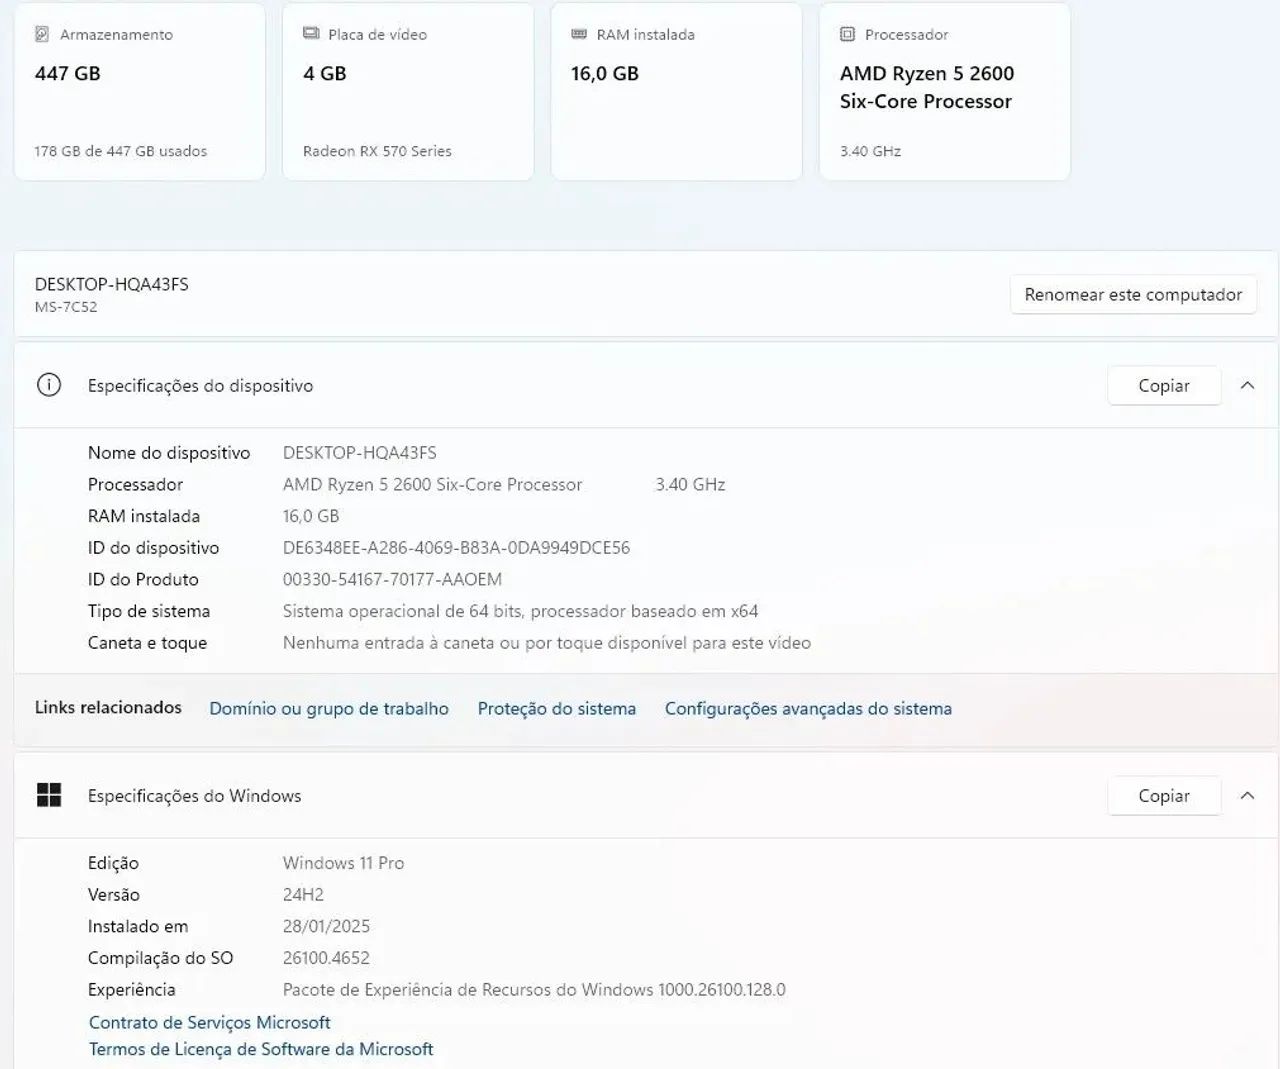Click the OS build number 26100.4652
This screenshot has width=1280, height=1069.
click(x=326, y=957)
